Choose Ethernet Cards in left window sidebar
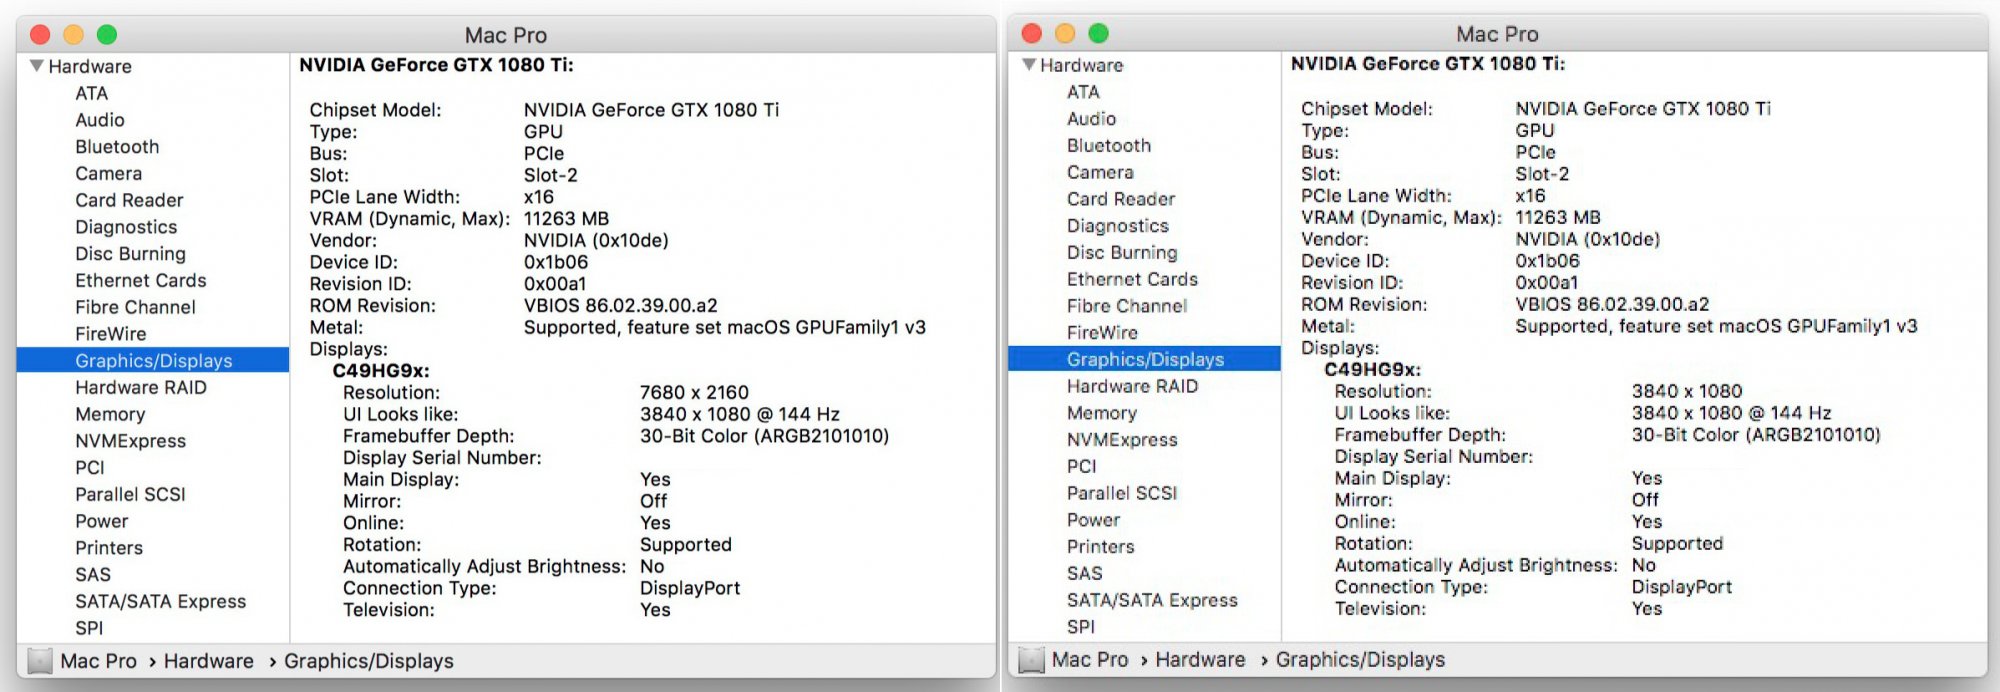Viewport: 2000px width, 692px height. [x=141, y=280]
